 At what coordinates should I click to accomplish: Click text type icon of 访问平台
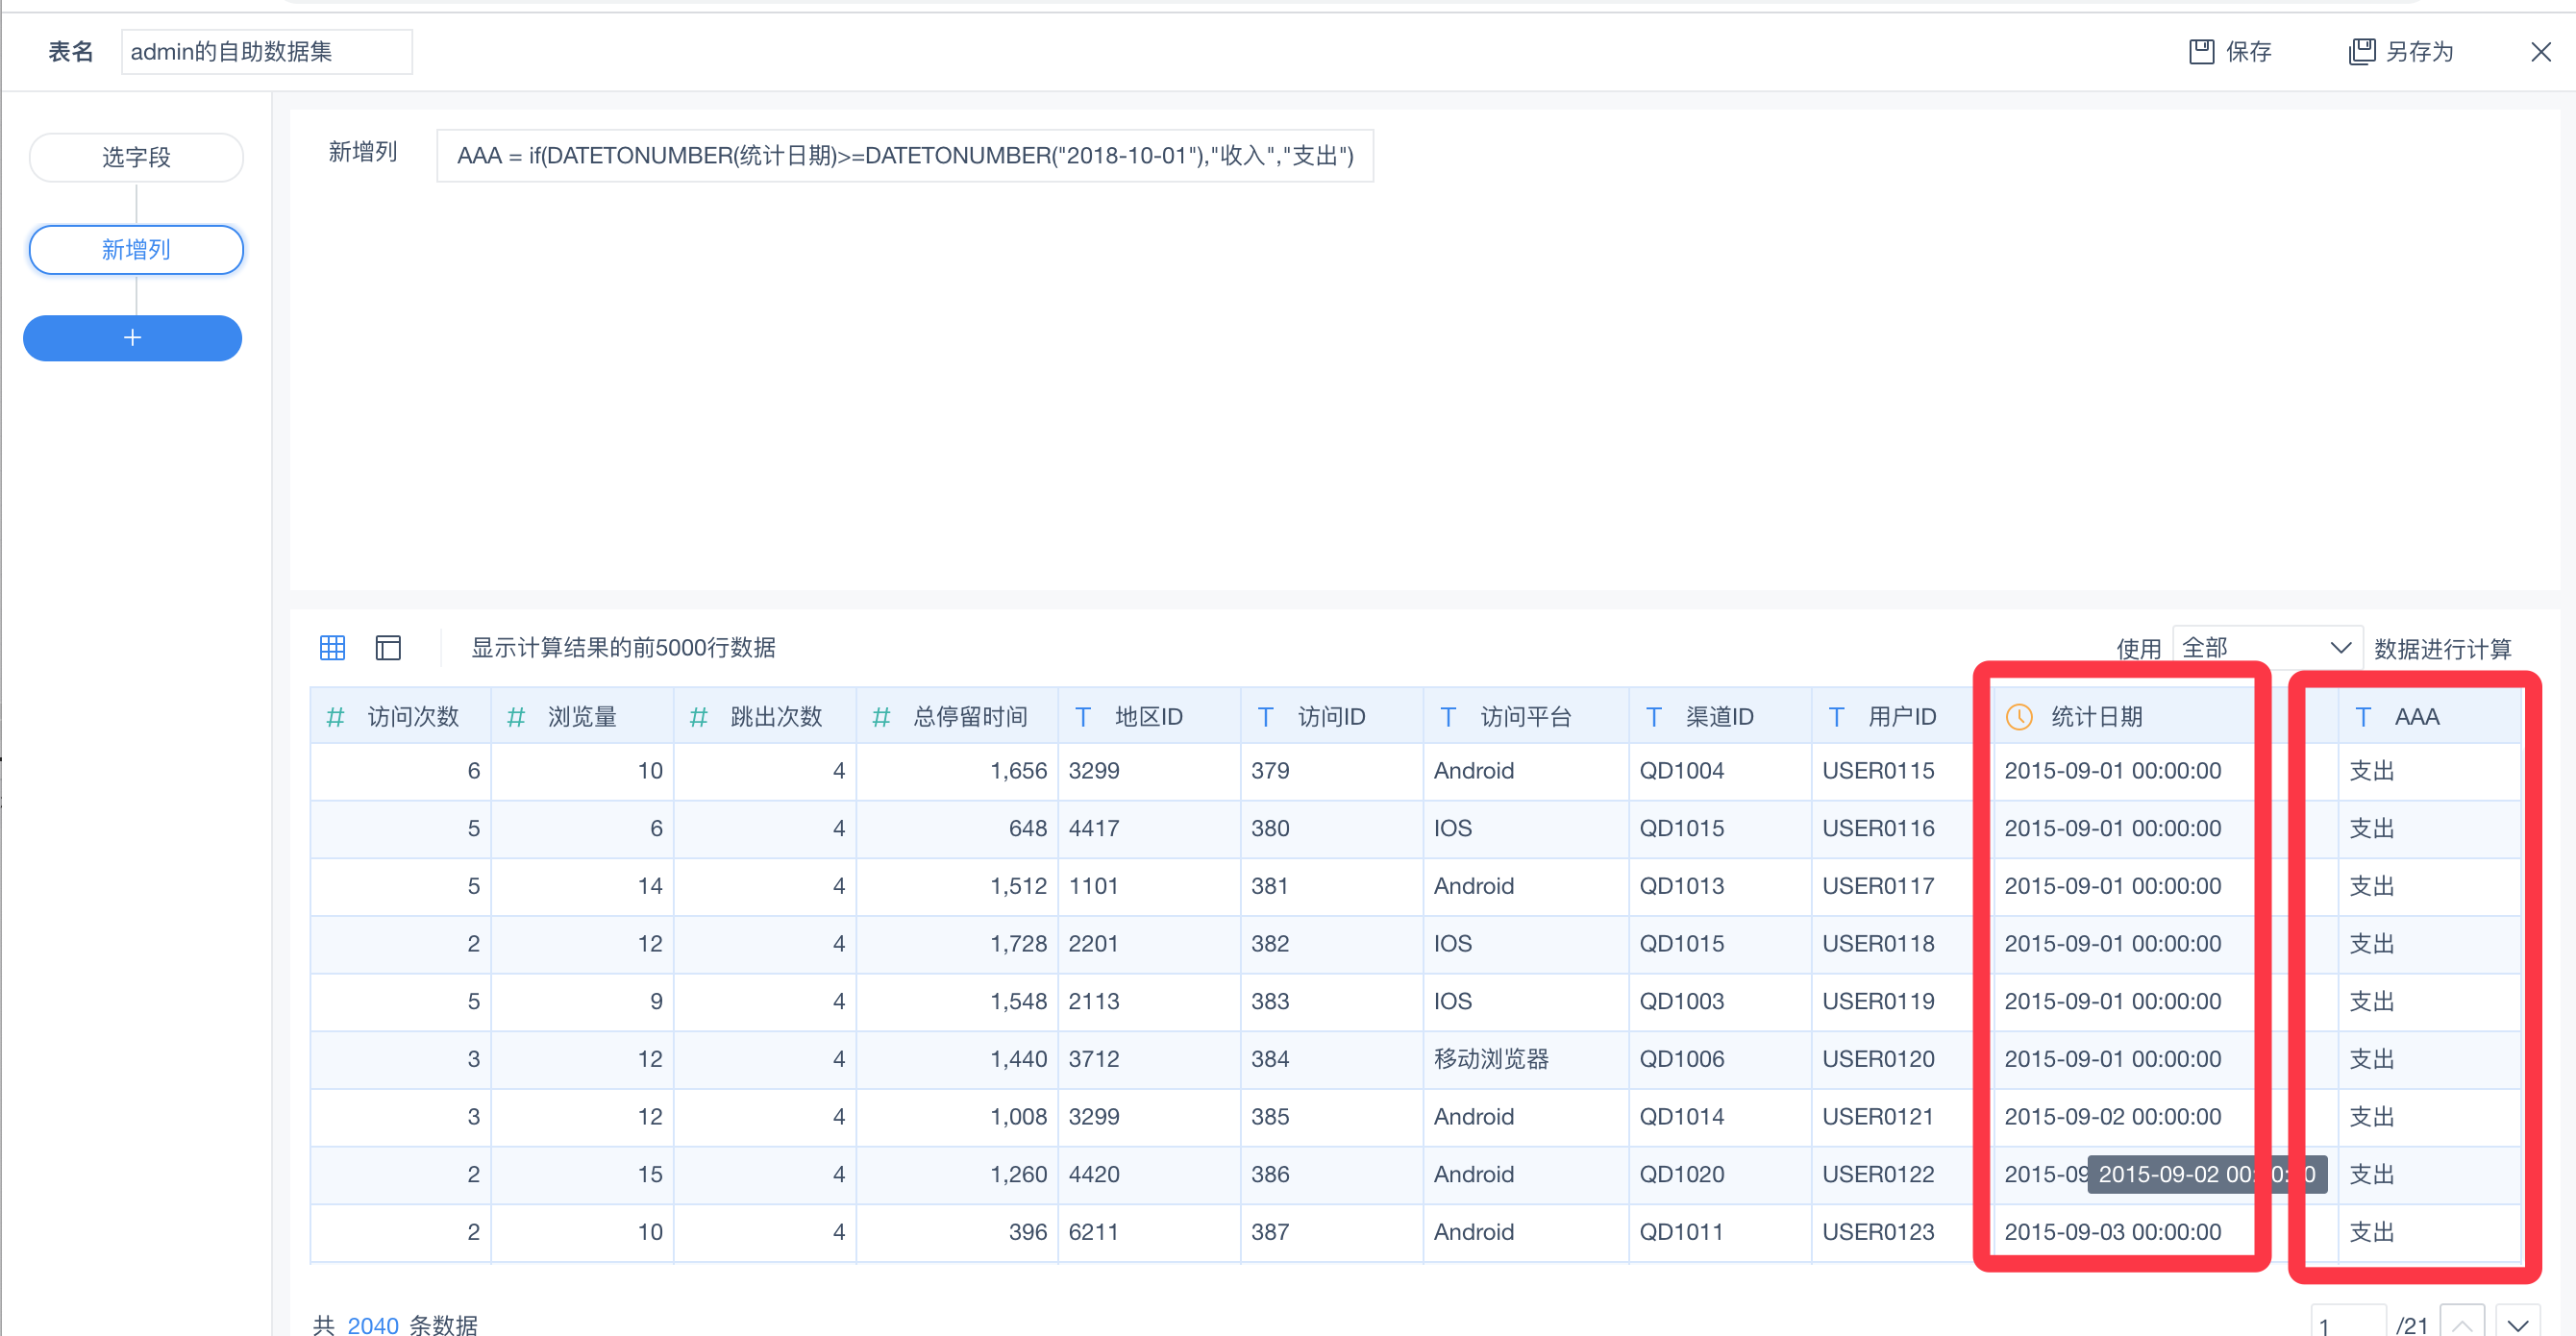(x=1448, y=717)
